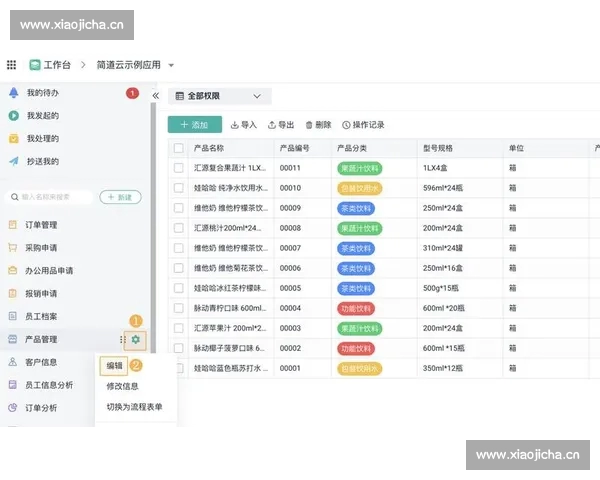The image size is (600, 480).
Task: Check the row 00007 checkbox
Action: [179, 248]
